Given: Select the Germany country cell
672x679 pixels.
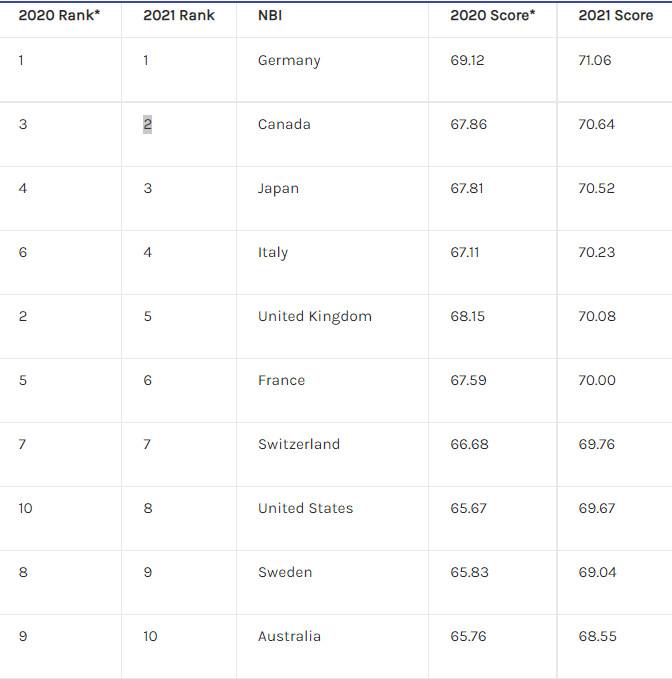Looking at the screenshot, I should 289,61.
